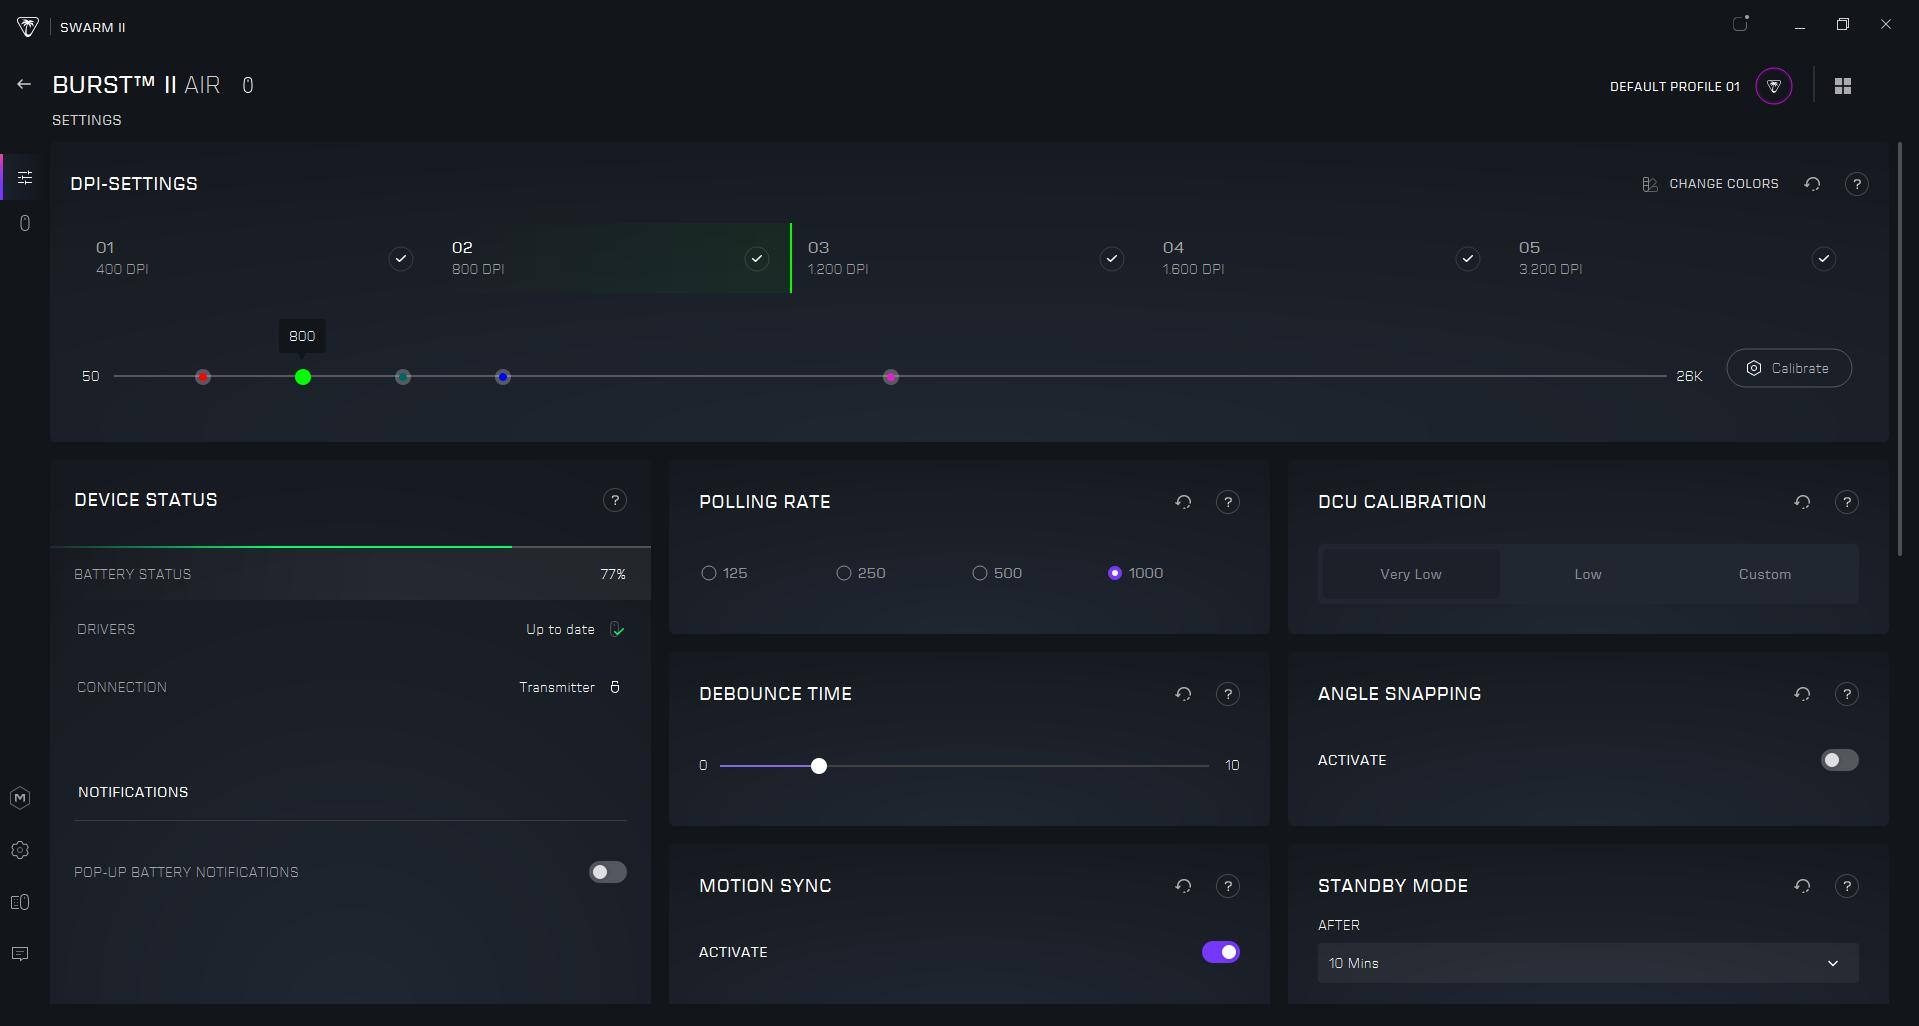The width and height of the screenshot is (1919, 1026).
Task: Click the Calibrate button
Action: coord(1788,368)
